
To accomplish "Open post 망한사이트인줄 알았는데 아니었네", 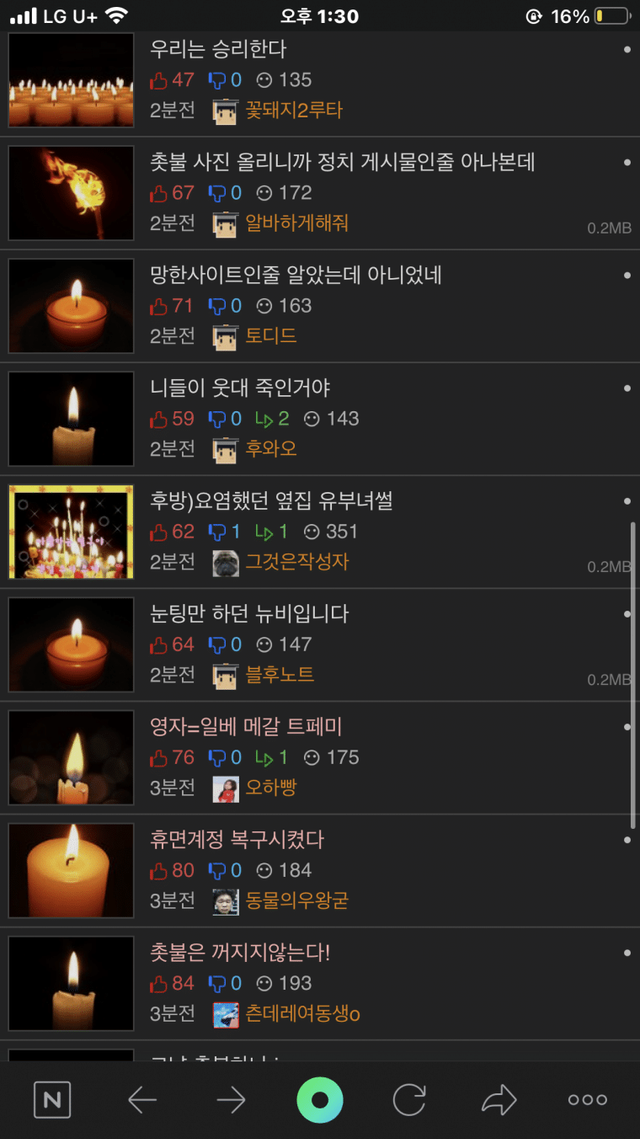I will [x=296, y=275].
